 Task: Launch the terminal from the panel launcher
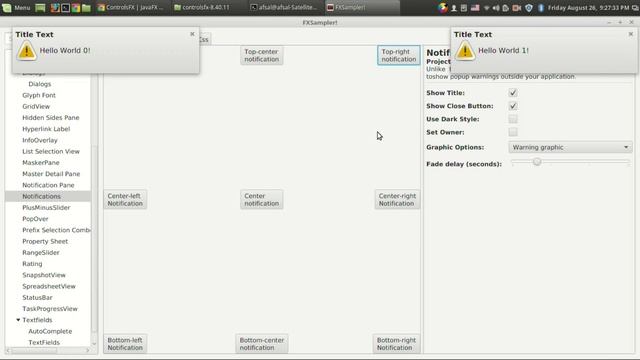click(65, 7)
